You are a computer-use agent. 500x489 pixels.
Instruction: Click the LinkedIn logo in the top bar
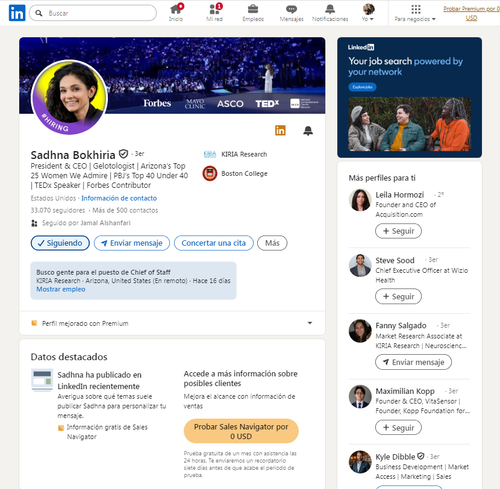tap(17, 13)
